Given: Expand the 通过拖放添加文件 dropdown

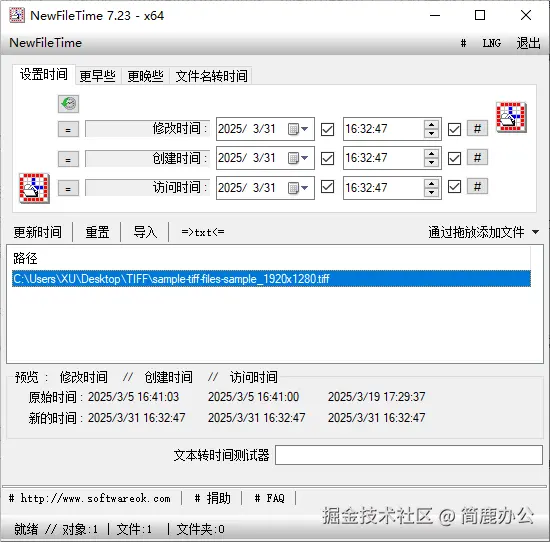Looking at the screenshot, I should coord(535,232).
